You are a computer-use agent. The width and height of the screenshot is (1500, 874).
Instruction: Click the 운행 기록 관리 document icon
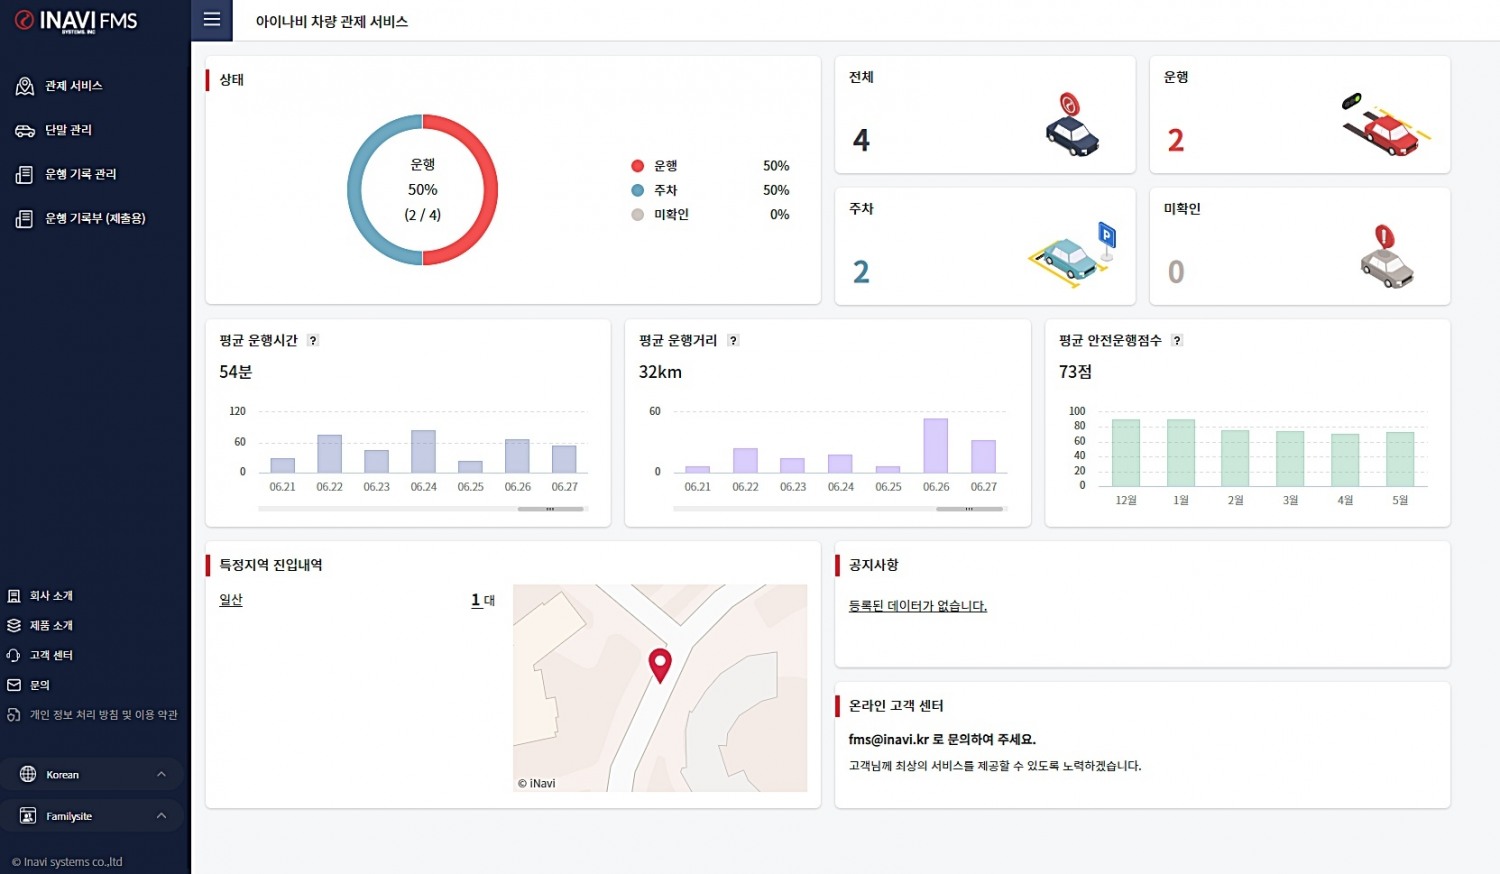(x=24, y=175)
